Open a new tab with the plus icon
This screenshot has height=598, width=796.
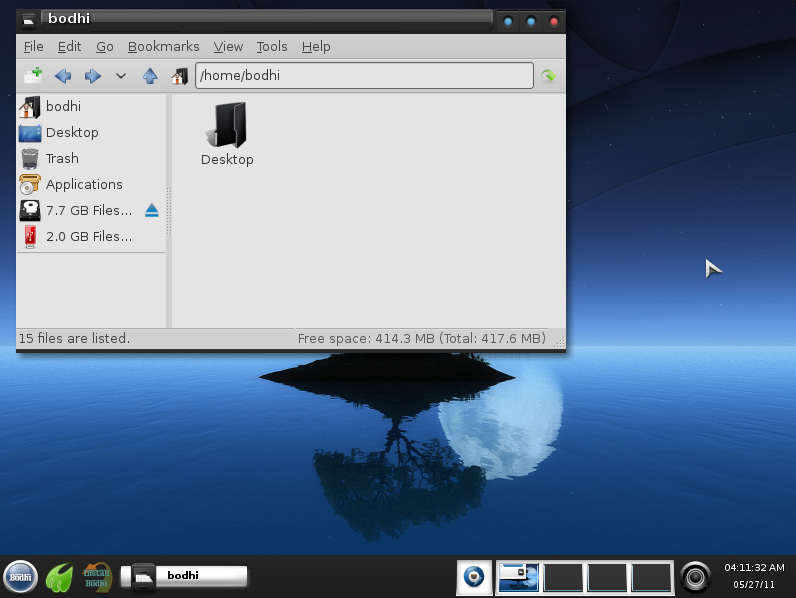pyautogui.click(x=34, y=76)
